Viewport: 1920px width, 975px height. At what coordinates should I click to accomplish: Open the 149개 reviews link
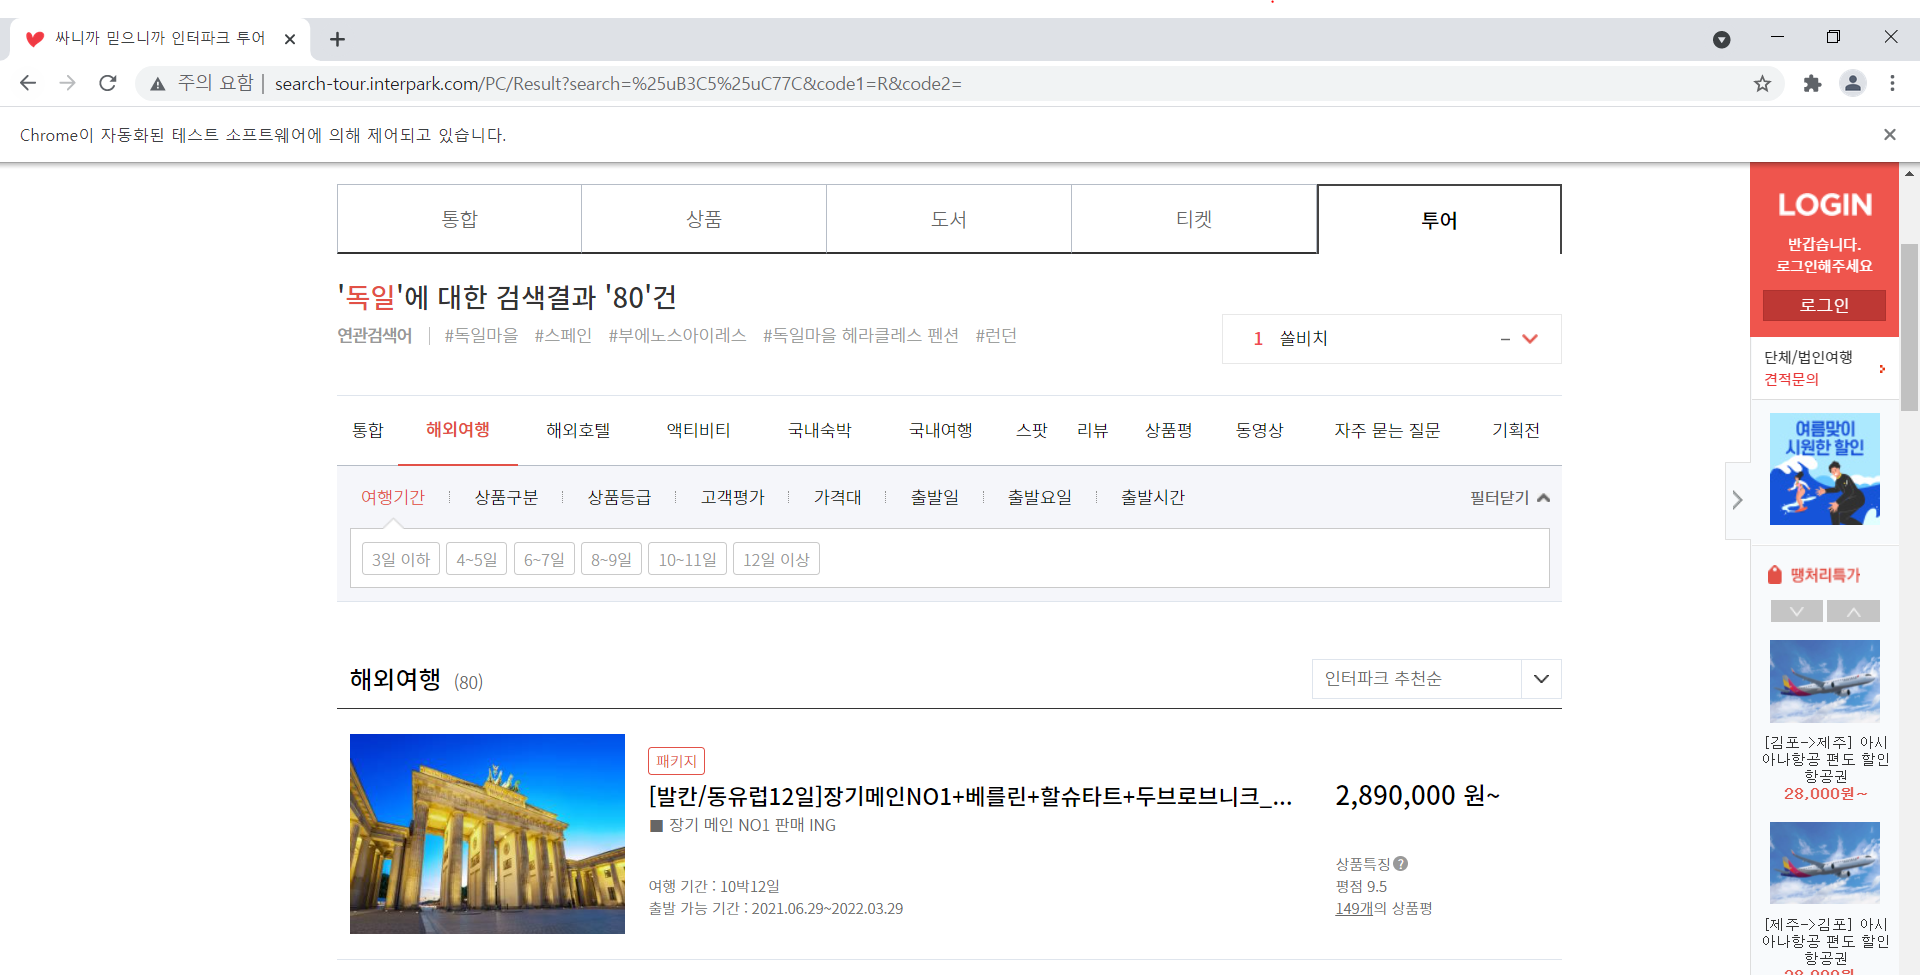(x=1354, y=909)
